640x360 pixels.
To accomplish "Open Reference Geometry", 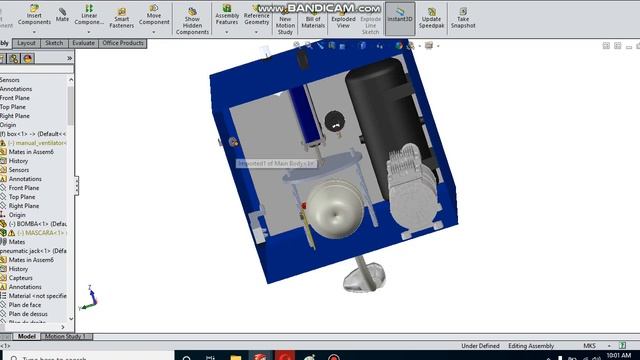I will 256,15.
